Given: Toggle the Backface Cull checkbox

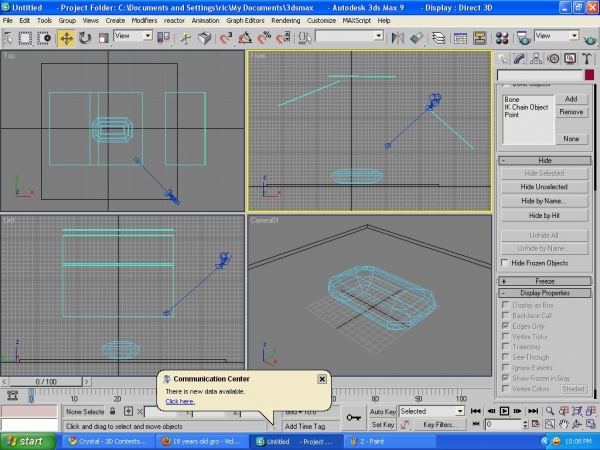Looking at the screenshot, I should click(505, 315).
